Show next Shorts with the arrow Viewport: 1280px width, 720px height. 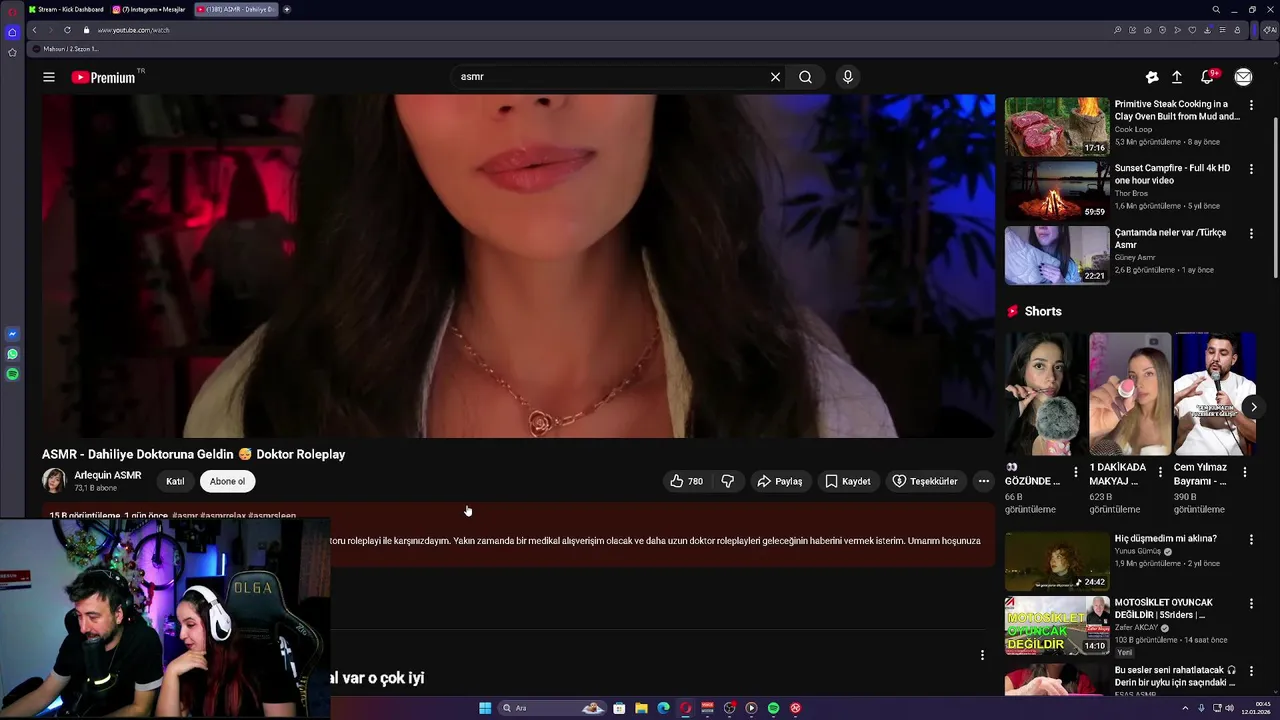tap(1253, 407)
